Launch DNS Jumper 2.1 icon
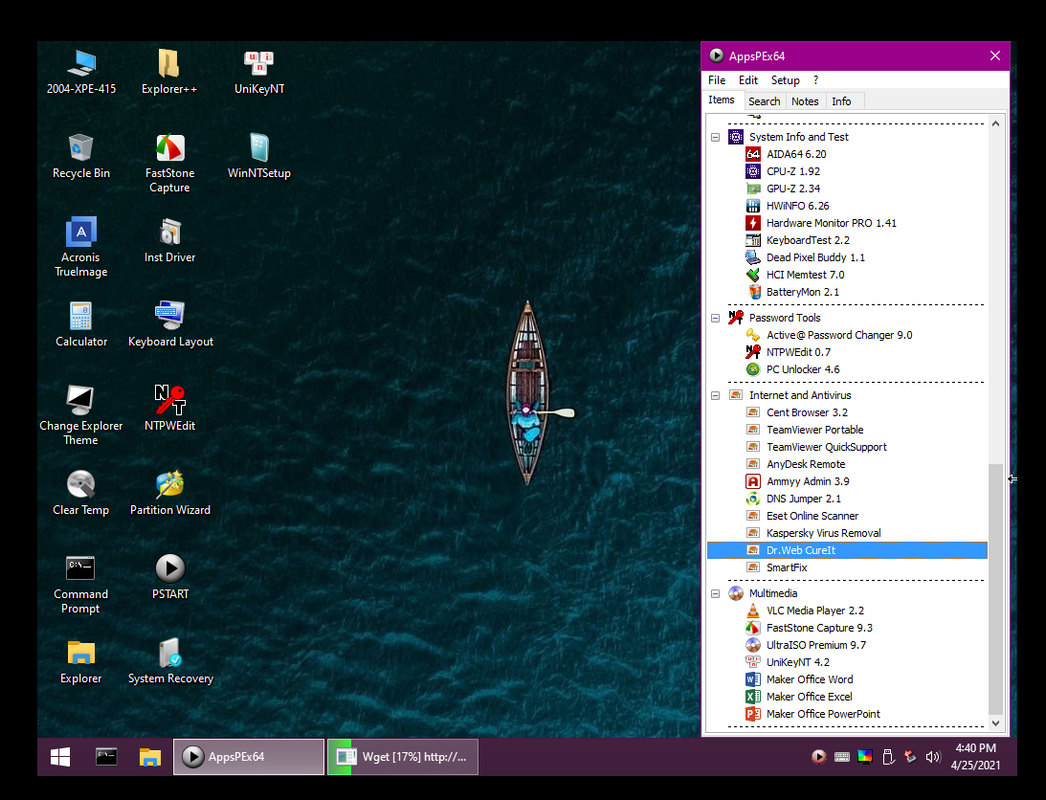Image resolution: width=1046 pixels, height=800 pixels. (752, 498)
